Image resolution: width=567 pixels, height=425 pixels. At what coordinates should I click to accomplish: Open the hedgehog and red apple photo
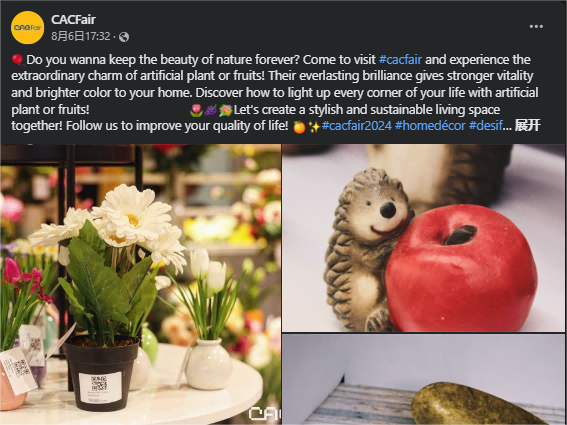pos(423,238)
